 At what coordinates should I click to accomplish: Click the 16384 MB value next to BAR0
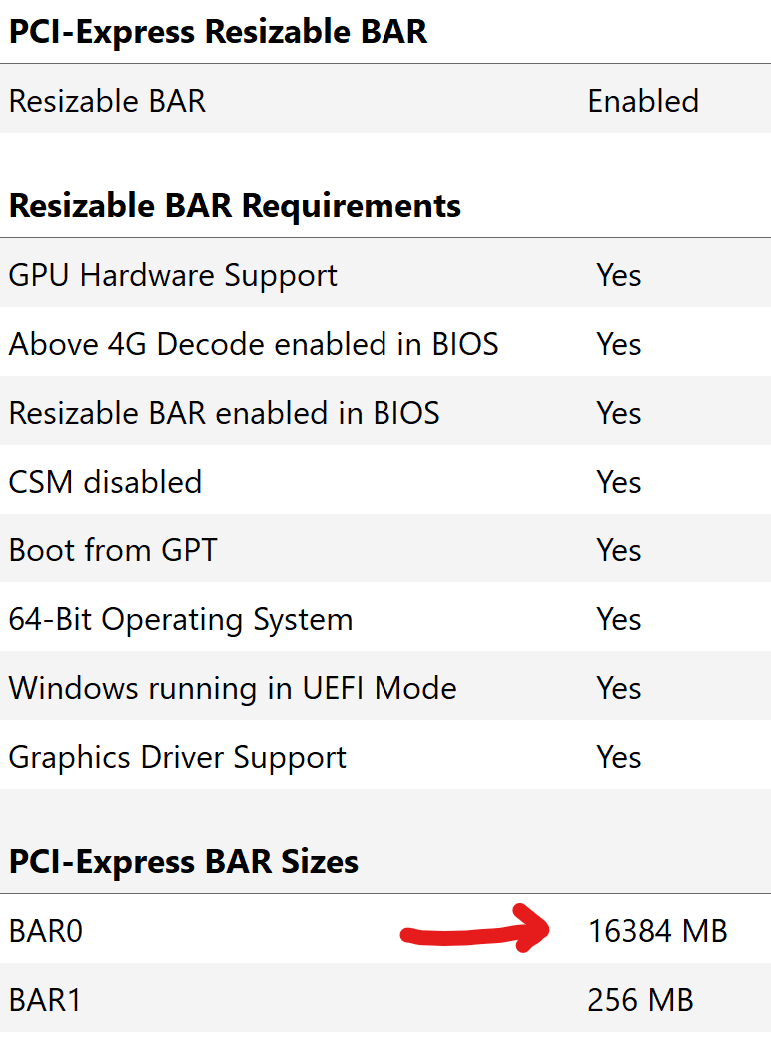point(660,930)
